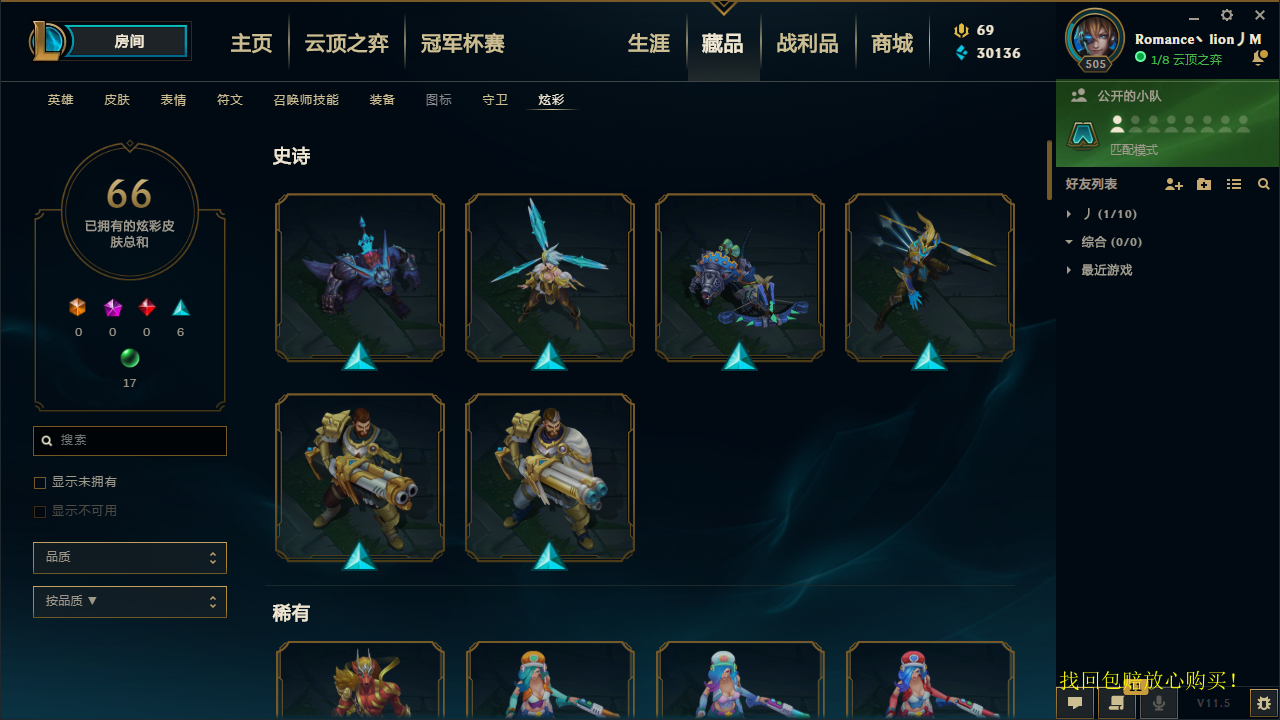Mute the microphone icon
Screen dimensions: 1280x720
(1159, 703)
